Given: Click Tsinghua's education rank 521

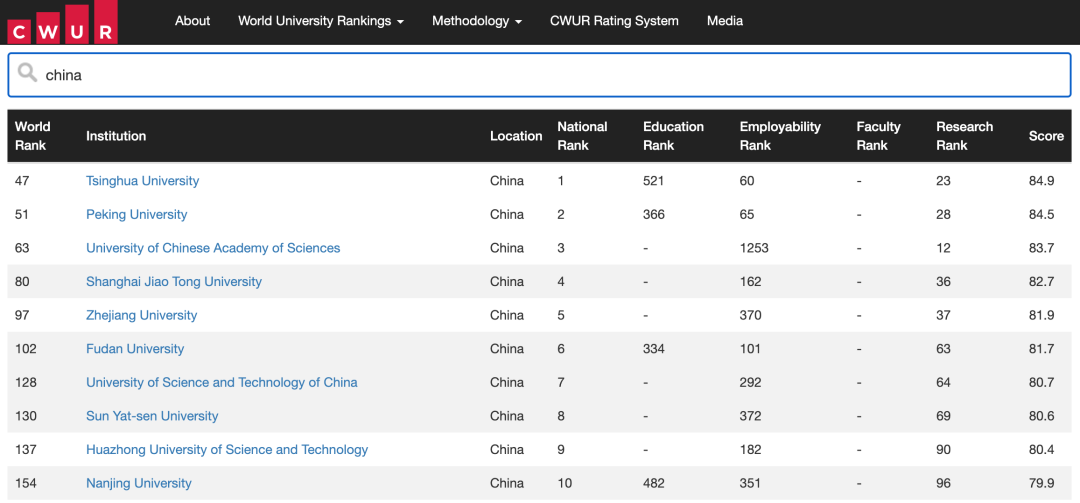Looking at the screenshot, I should click(x=654, y=181).
